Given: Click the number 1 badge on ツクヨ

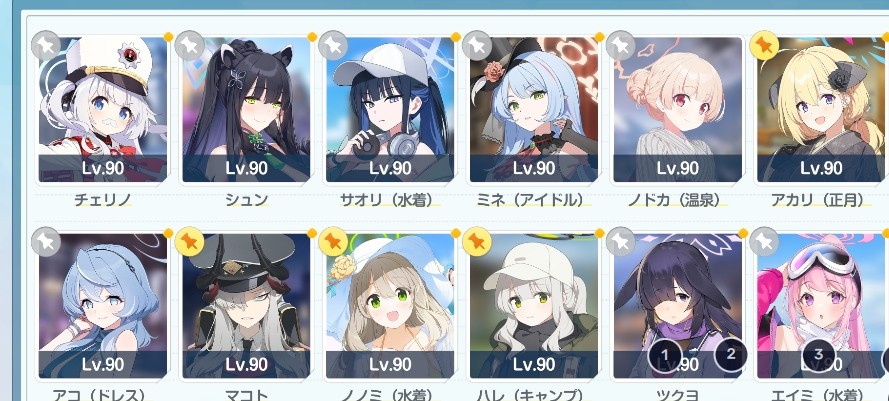Looking at the screenshot, I should tap(664, 355).
